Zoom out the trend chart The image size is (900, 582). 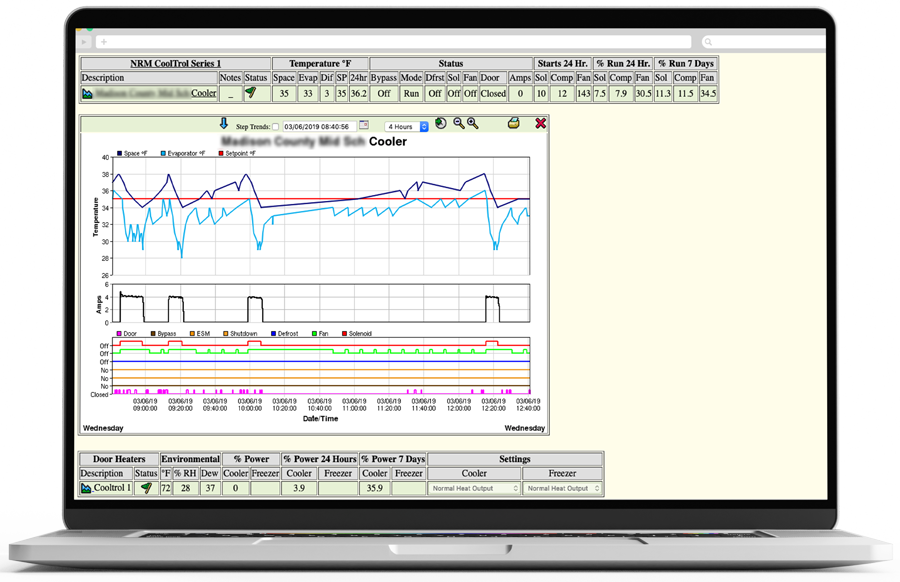point(459,124)
